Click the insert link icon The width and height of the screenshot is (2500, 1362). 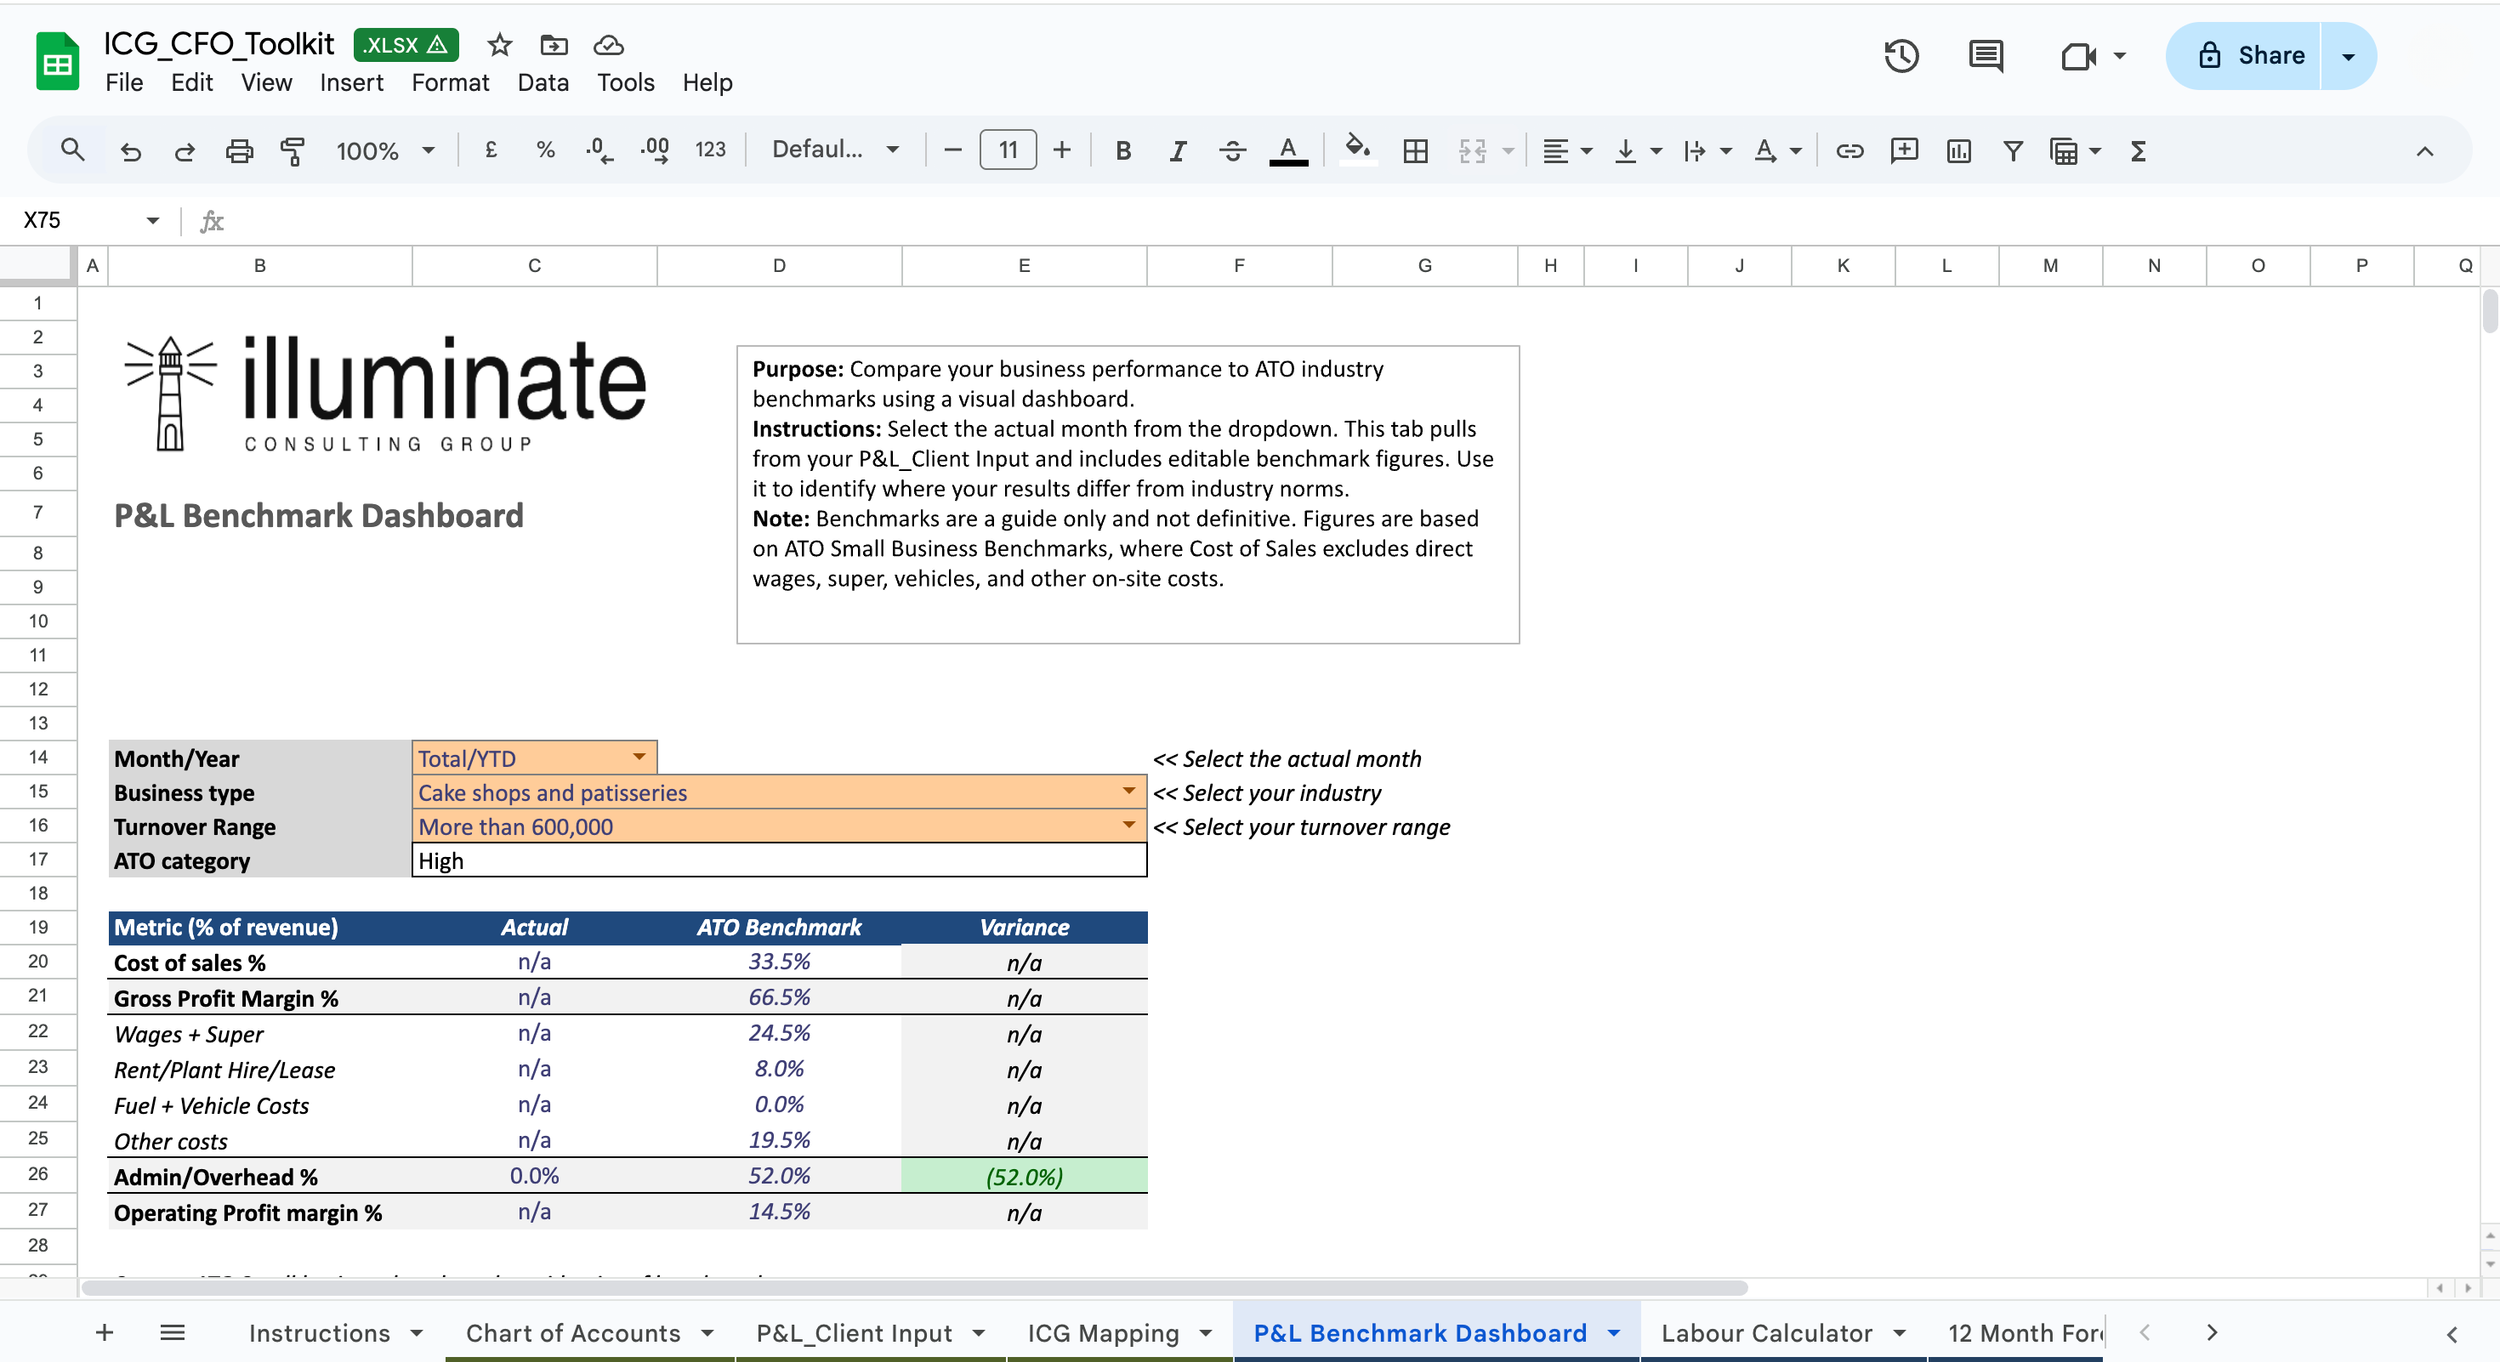1849,151
